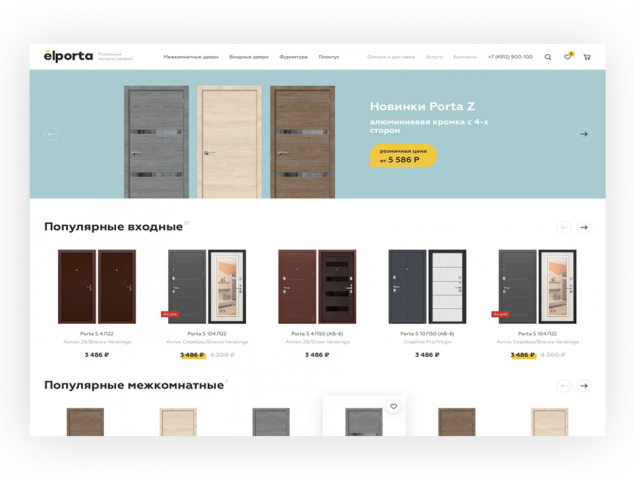The height and width of the screenshot is (480, 634).
Task: Go to next banner slide arrow
Action: click(x=584, y=134)
